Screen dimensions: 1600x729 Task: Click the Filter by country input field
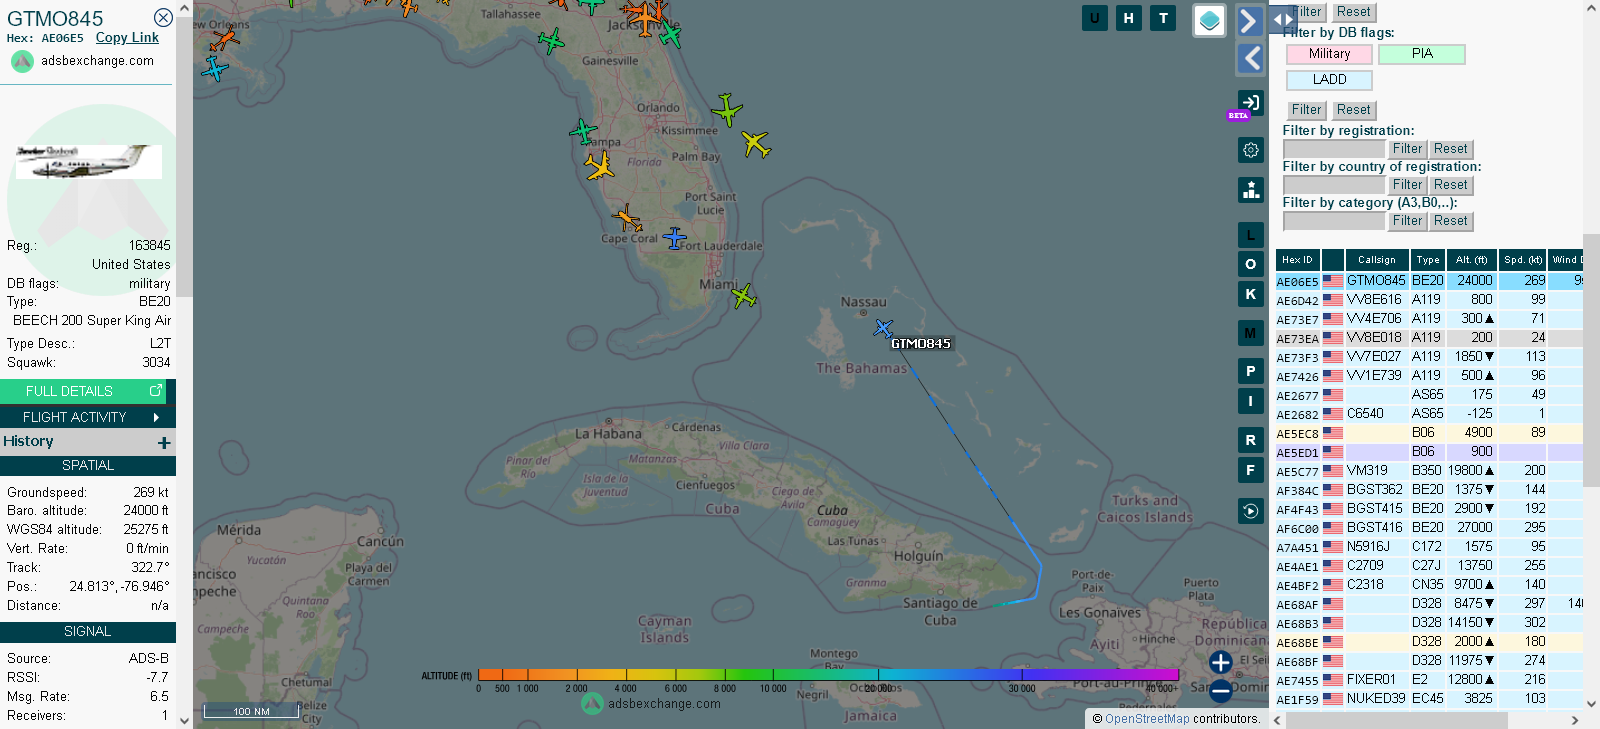(x=1334, y=185)
